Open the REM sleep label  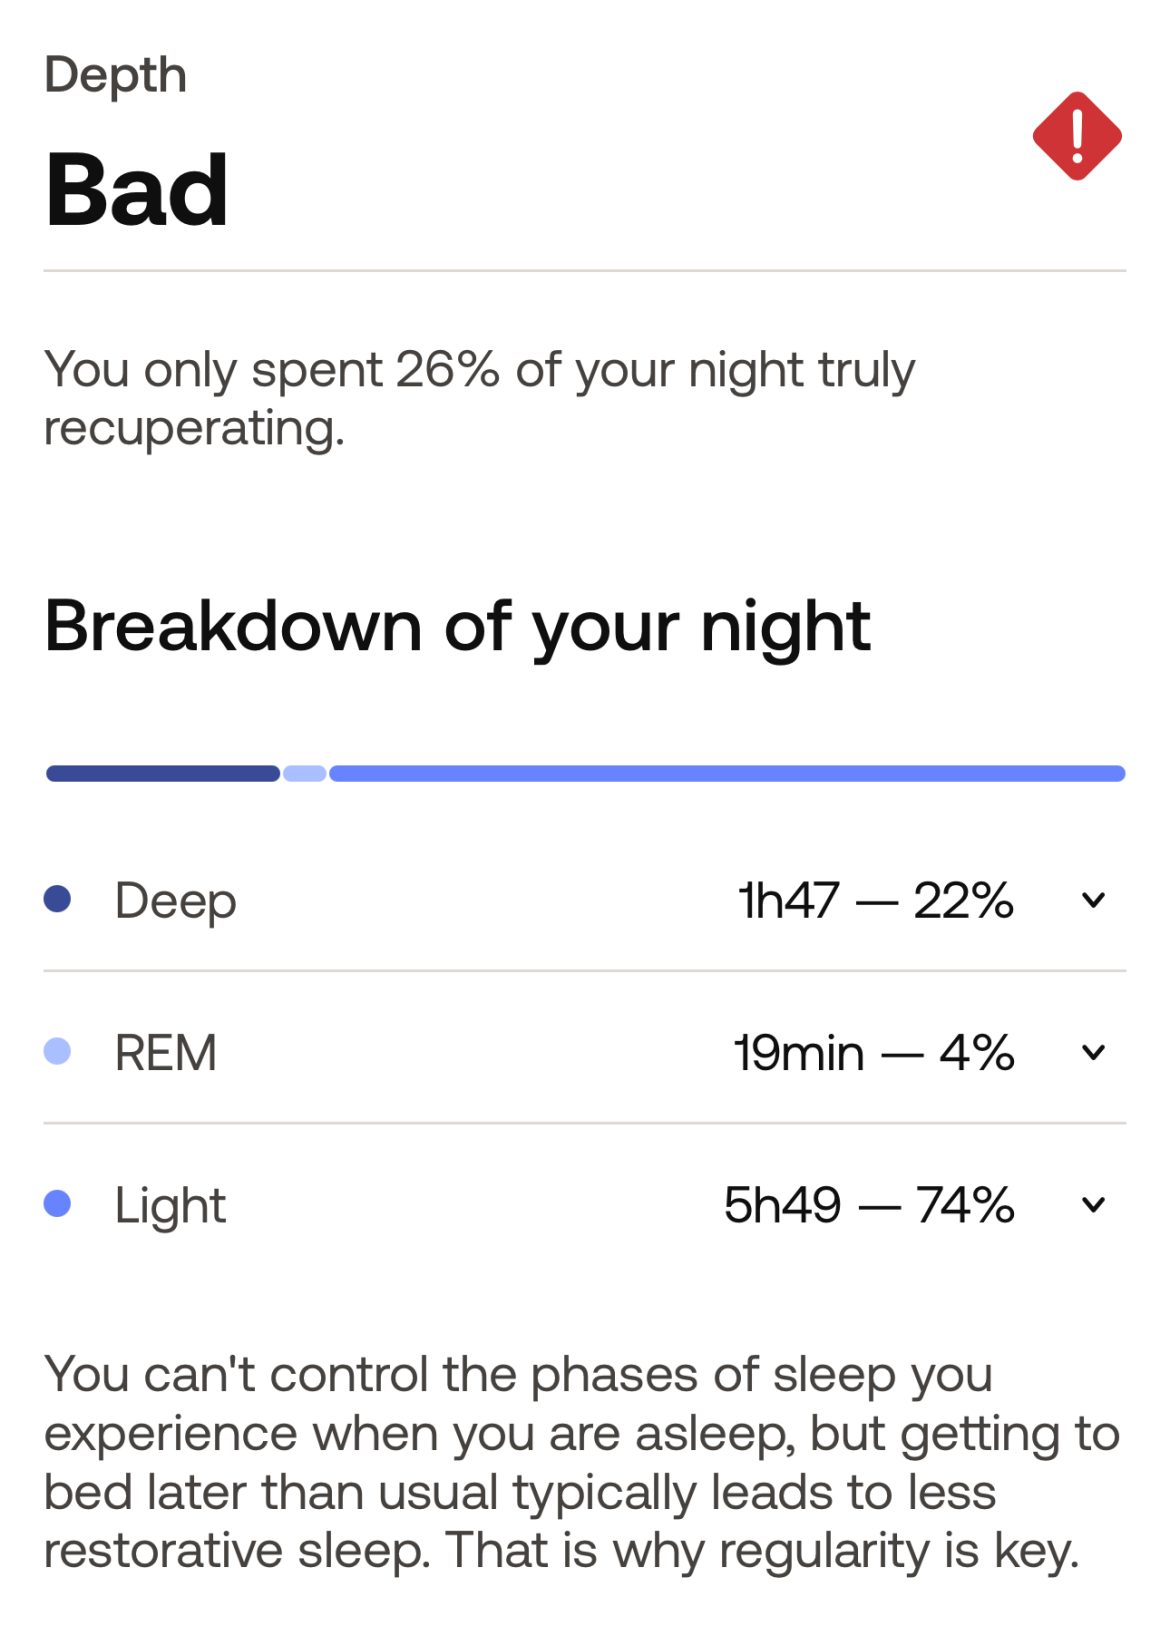(165, 1052)
